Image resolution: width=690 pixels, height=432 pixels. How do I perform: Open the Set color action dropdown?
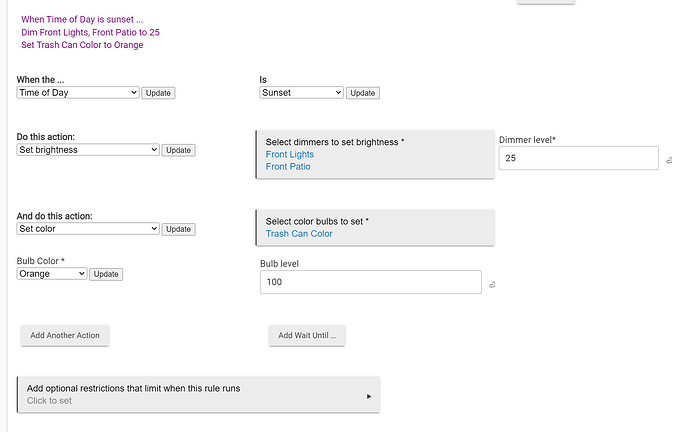(x=88, y=228)
